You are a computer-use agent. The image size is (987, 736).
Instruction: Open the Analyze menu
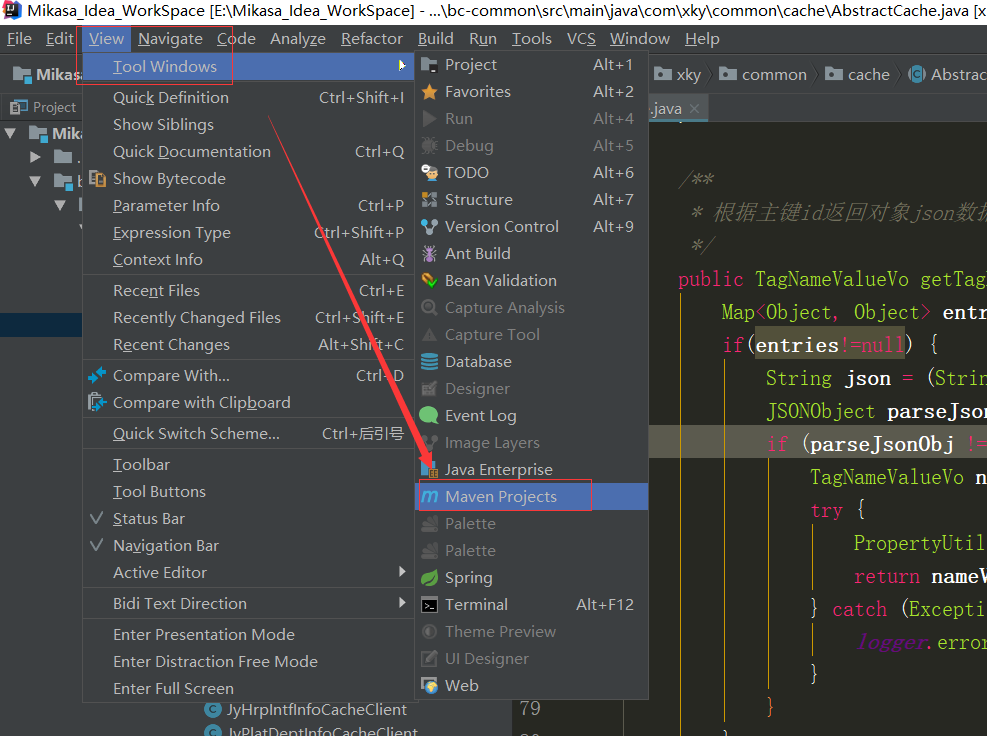[298, 39]
